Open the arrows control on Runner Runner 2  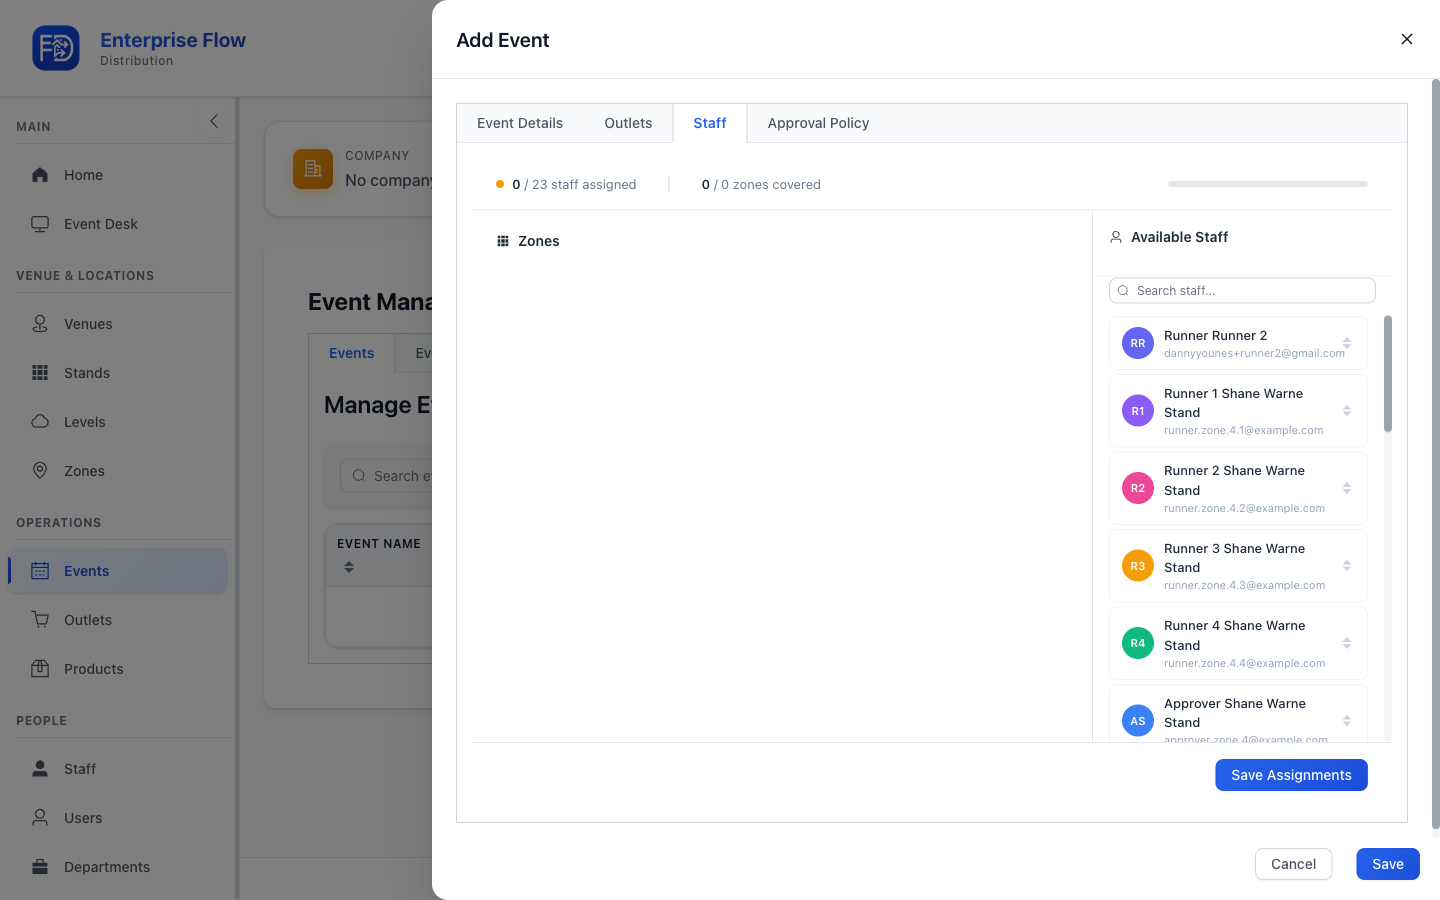1347,343
